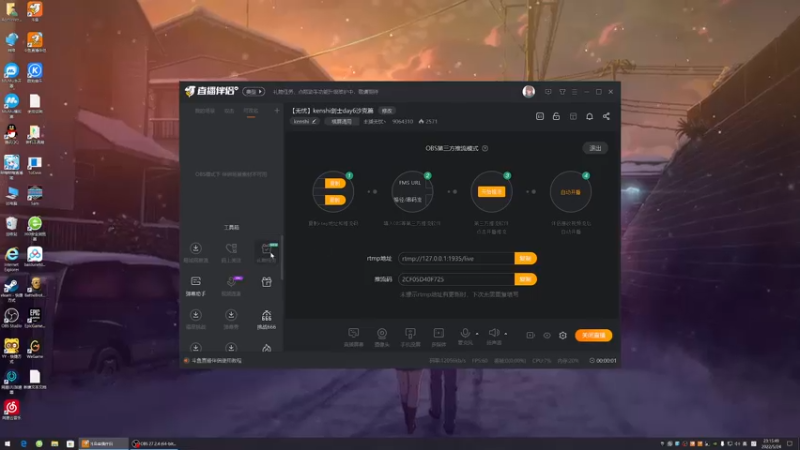The image size is (800, 450).
Task: Click the 直播伴侣 logo in the title bar
Action: coord(211,91)
